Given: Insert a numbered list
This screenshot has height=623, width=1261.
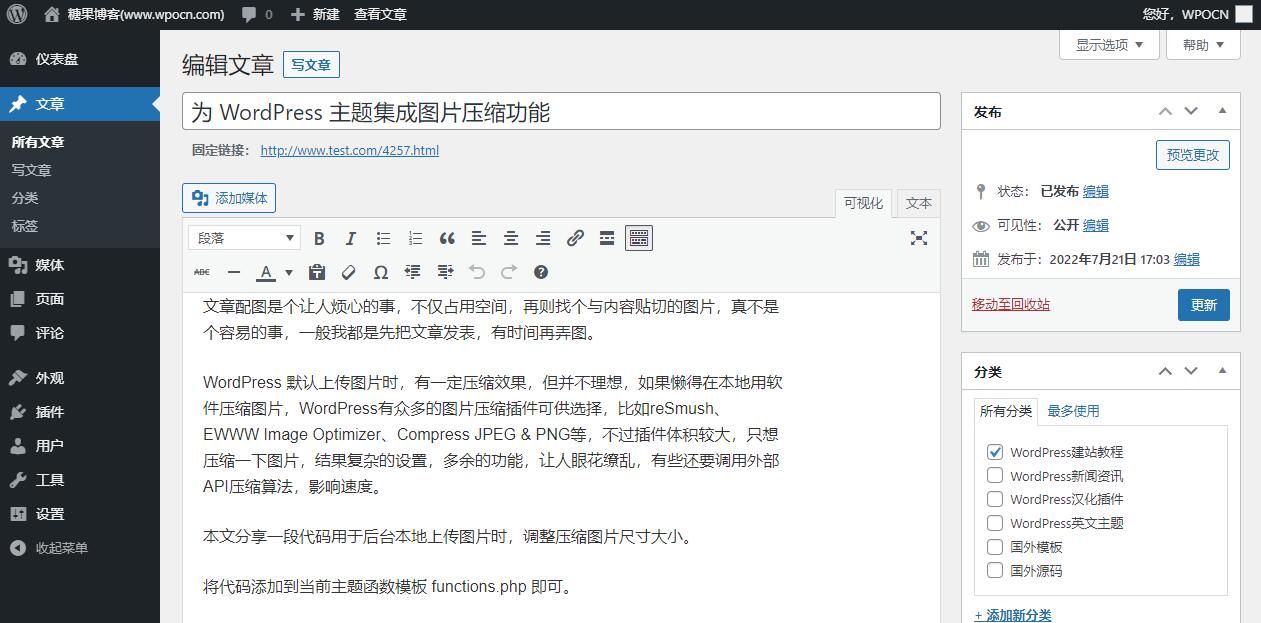Looking at the screenshot, I should (415, 238).
